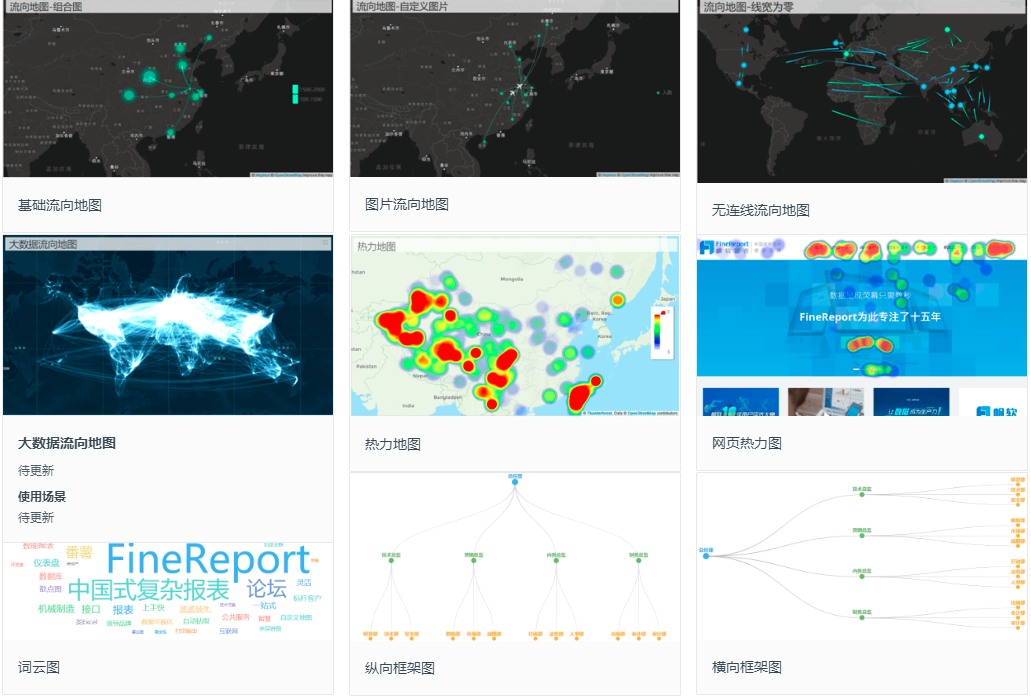Screen dimensions: 1031x697
Task: Click the 热力地图 title link
Action: [393, 445]
